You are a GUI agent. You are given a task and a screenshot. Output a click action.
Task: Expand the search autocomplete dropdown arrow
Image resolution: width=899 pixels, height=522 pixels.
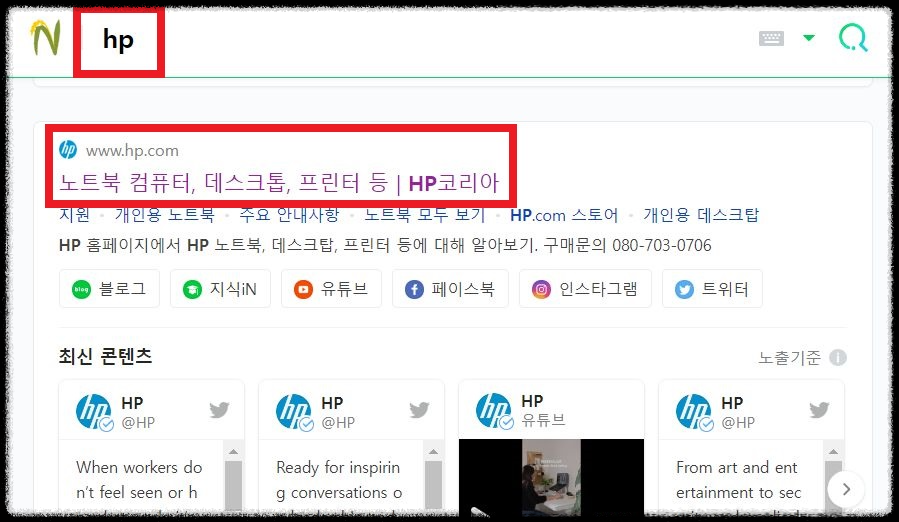click(x=808, y=38)
